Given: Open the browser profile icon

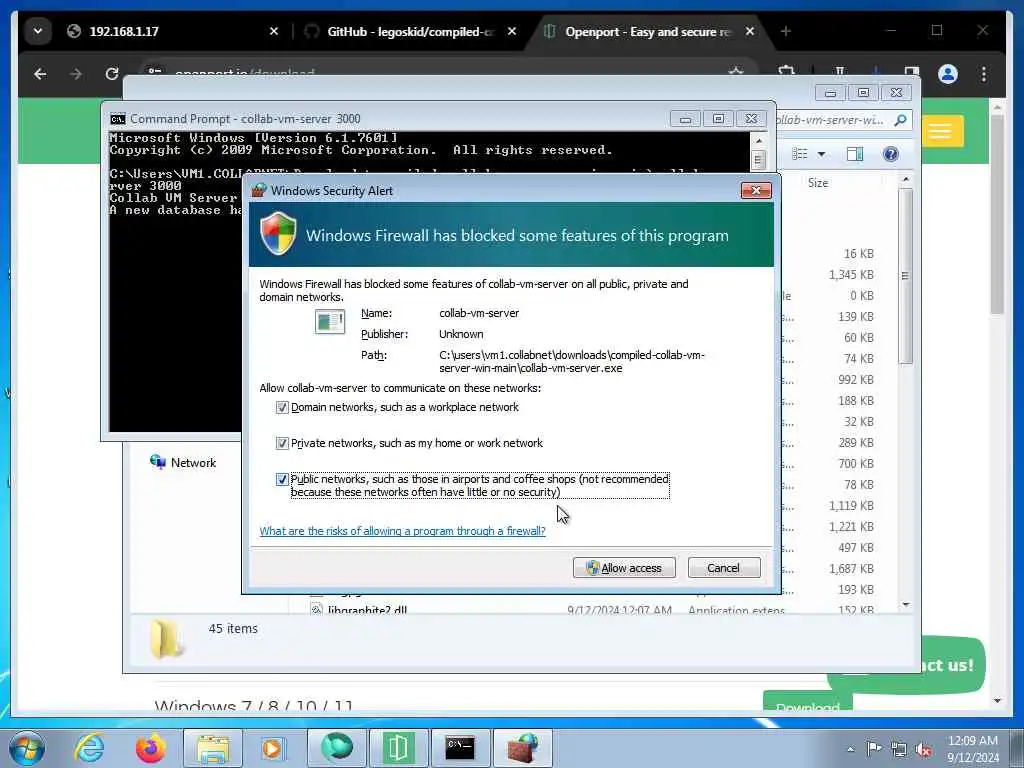Looking at the screenshot, I should click(x=948, y=74).
